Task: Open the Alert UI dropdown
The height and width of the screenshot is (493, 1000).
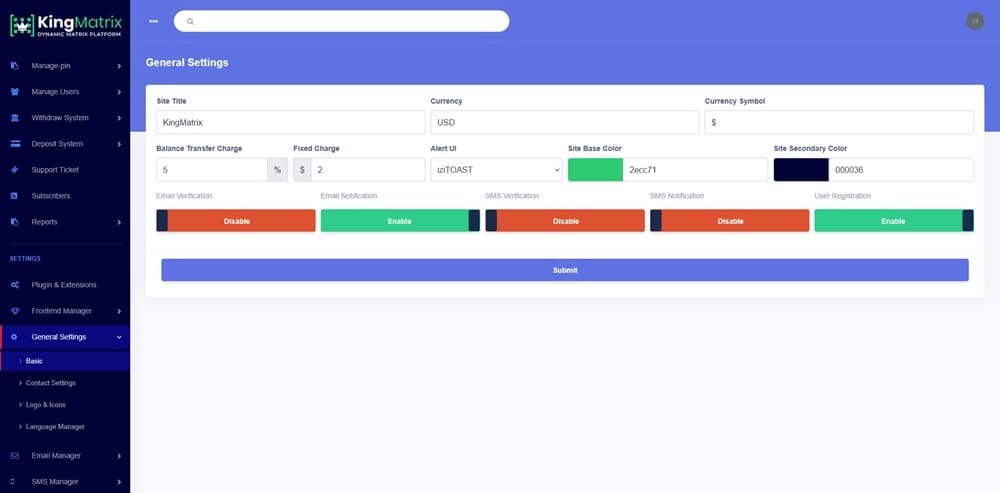Action: pos(497,170)
